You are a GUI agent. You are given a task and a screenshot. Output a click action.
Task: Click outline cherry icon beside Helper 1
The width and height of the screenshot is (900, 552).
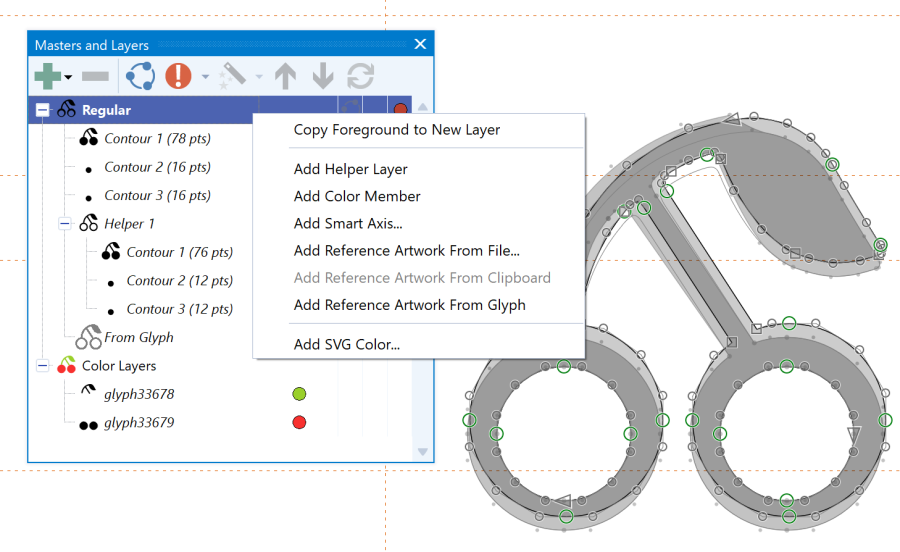(x=88, y=223)
